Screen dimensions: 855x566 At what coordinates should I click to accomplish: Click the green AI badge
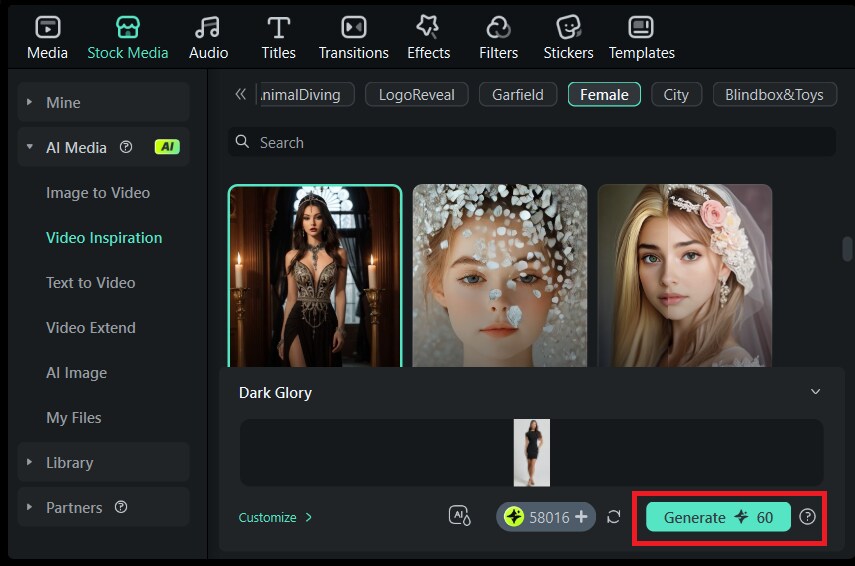coord(167,147)
